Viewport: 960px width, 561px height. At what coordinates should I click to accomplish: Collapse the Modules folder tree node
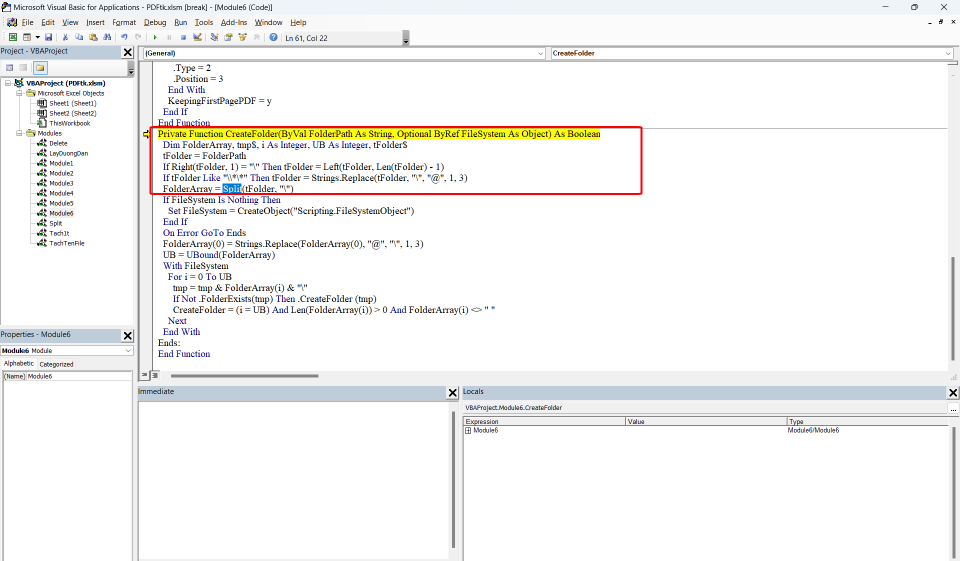pos(19,133)
